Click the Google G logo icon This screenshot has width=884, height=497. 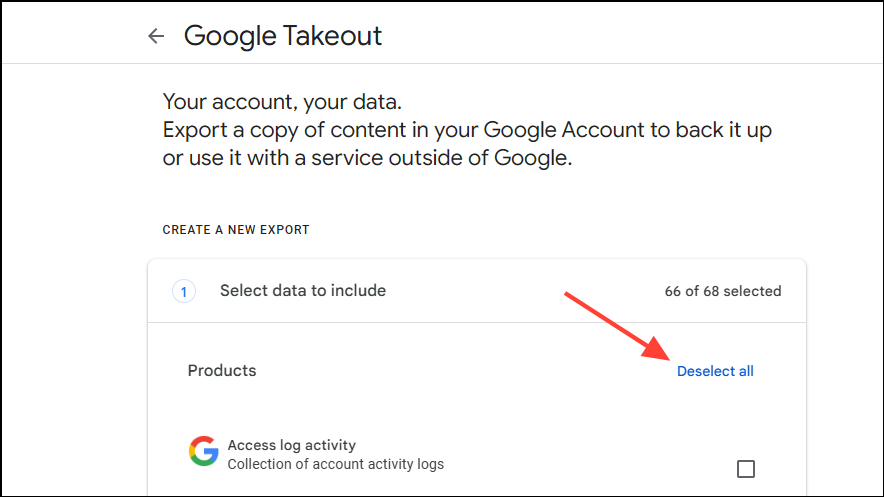click(204, 451)
